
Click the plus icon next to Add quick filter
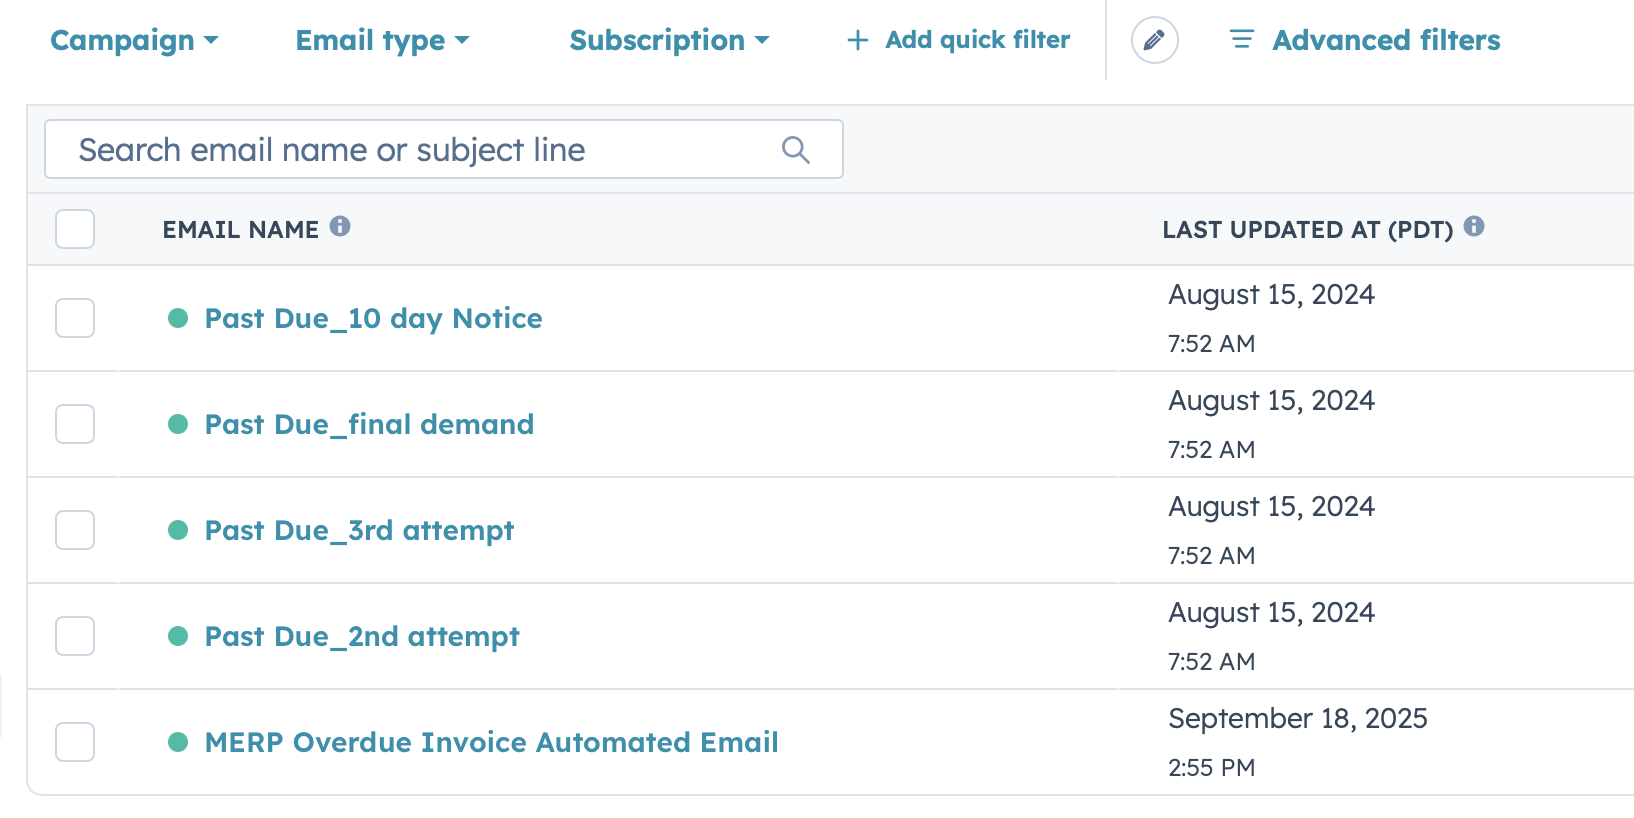856,40
